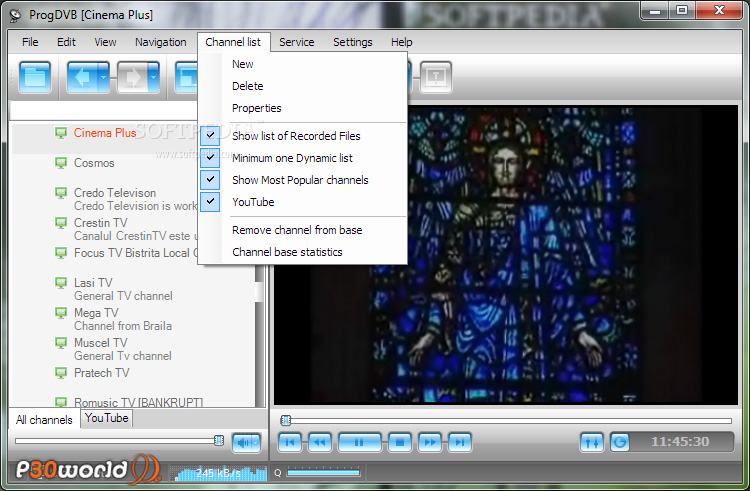Stop the playback
Viewport: 750px width, 491px height.
(x=400, y=442)
